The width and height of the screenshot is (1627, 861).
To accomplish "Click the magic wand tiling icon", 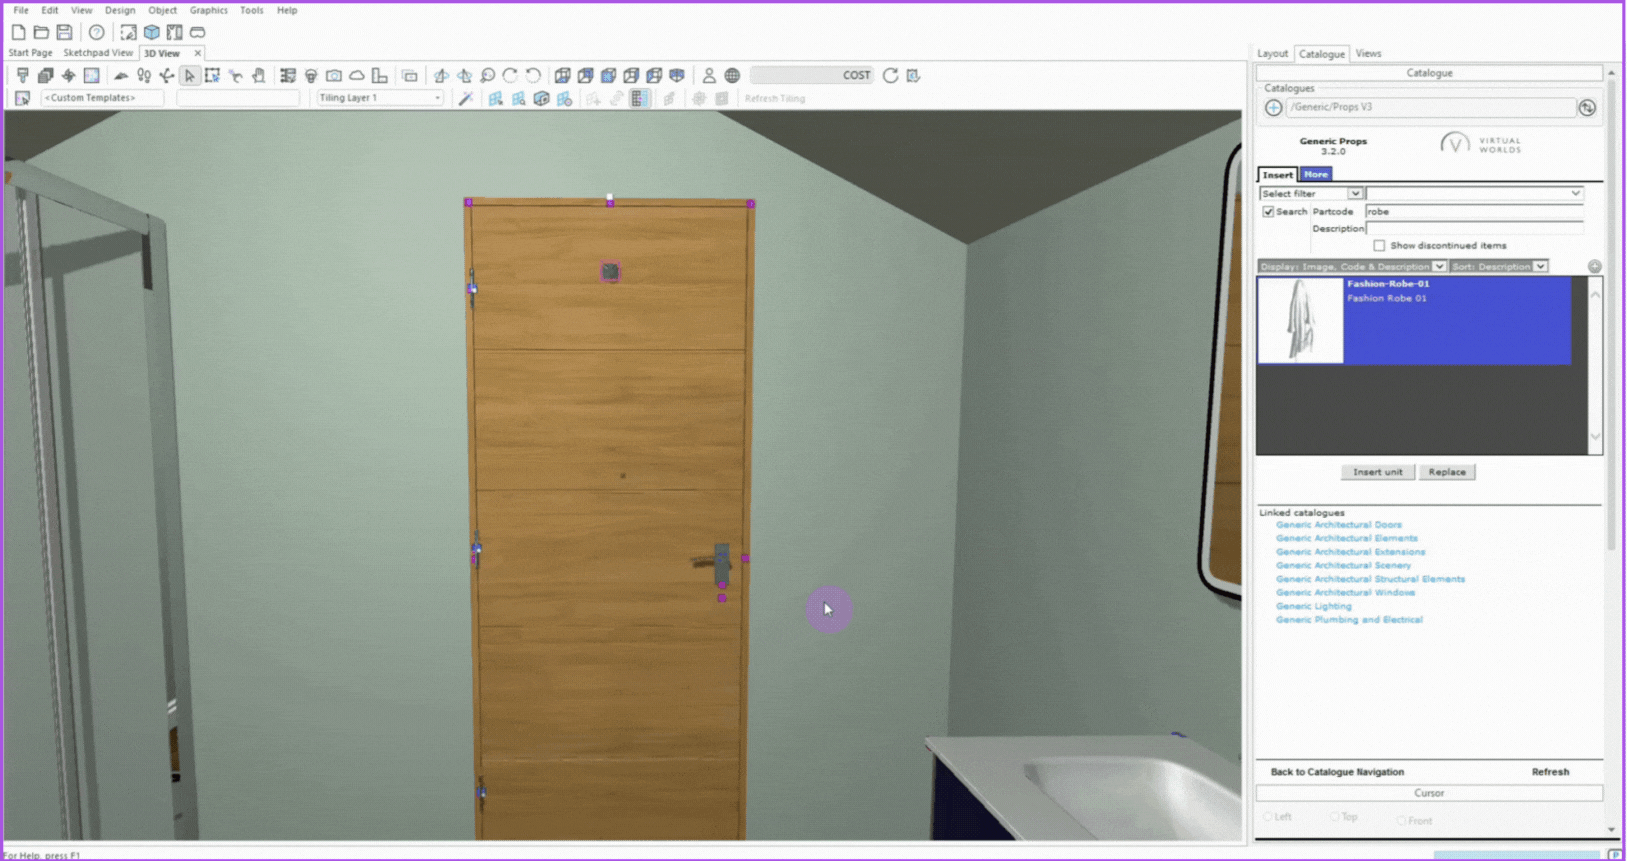I will (466, 98).
